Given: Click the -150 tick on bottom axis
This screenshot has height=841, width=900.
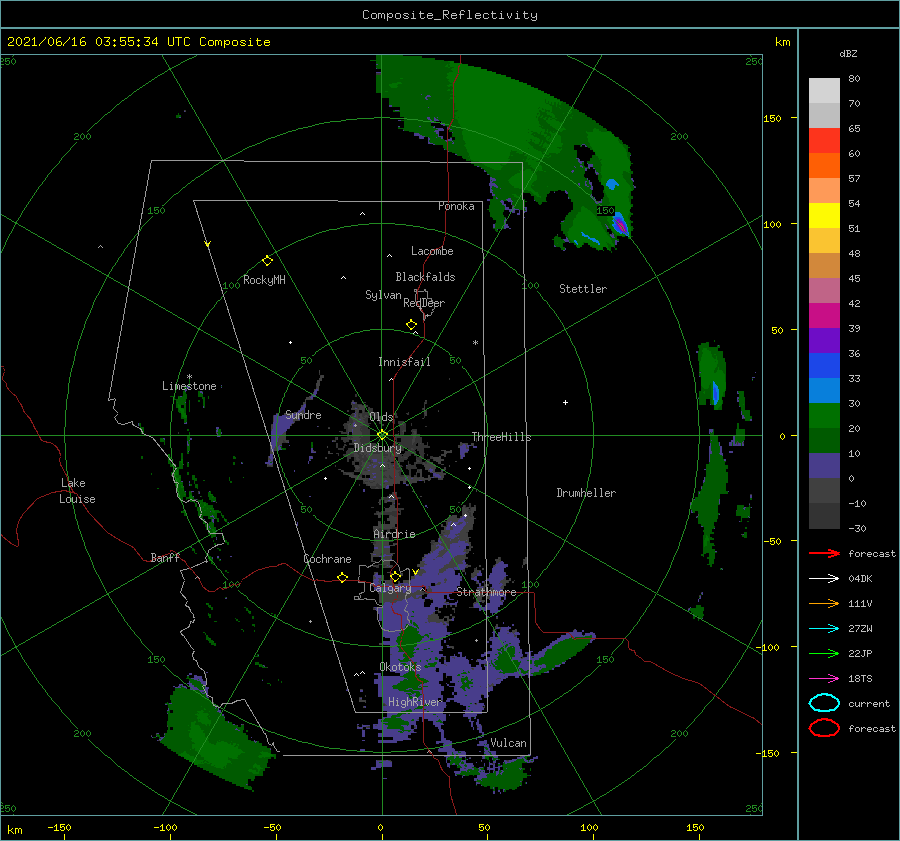Looking at the screenshot, I should point(59,827).
